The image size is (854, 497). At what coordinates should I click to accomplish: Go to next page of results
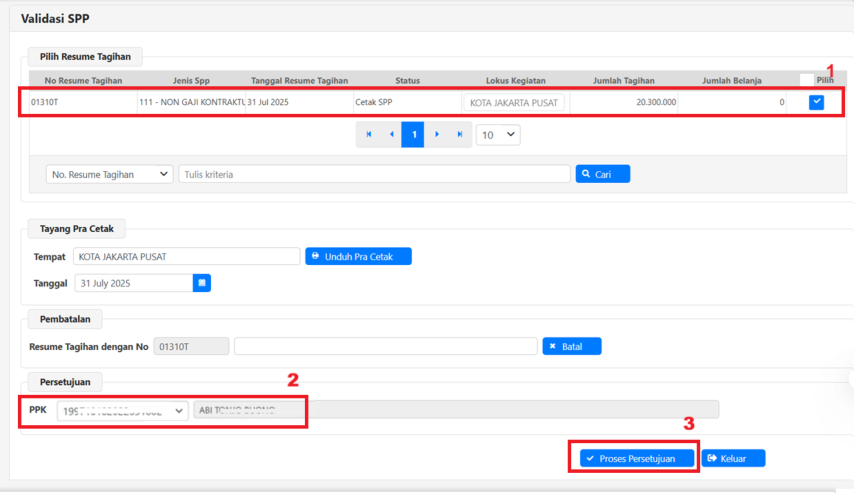(x=437, y=134)
